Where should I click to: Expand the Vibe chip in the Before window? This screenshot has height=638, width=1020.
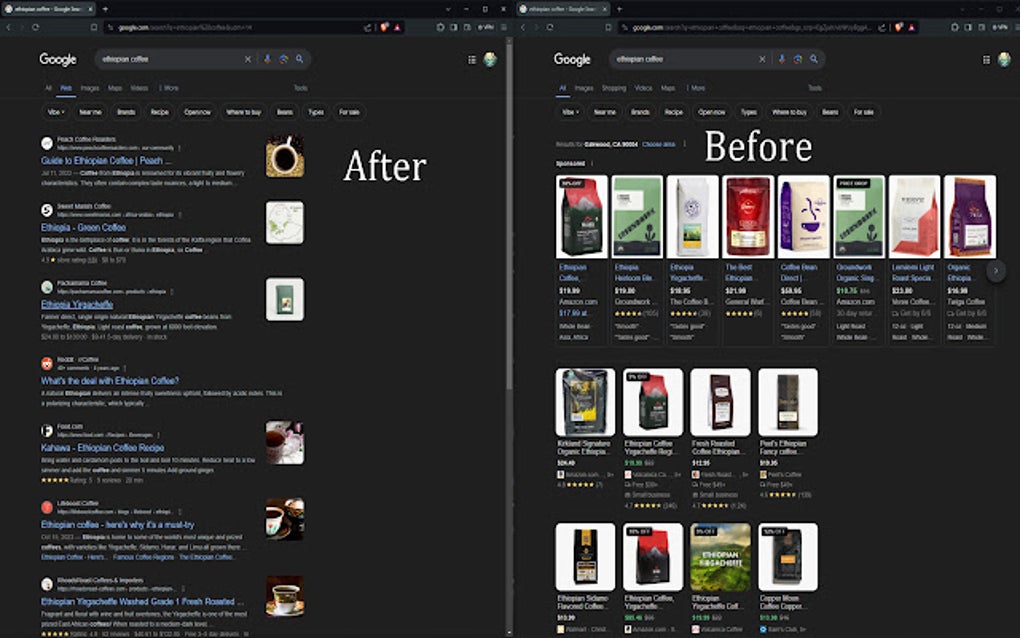pos(570,112)
